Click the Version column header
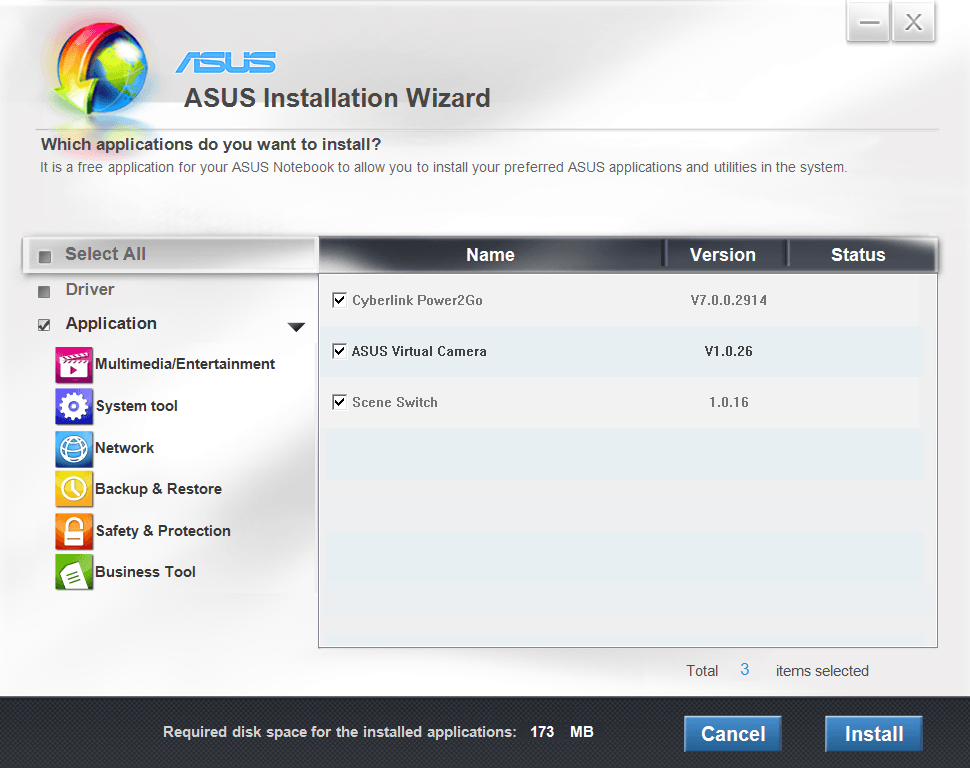 723,255
